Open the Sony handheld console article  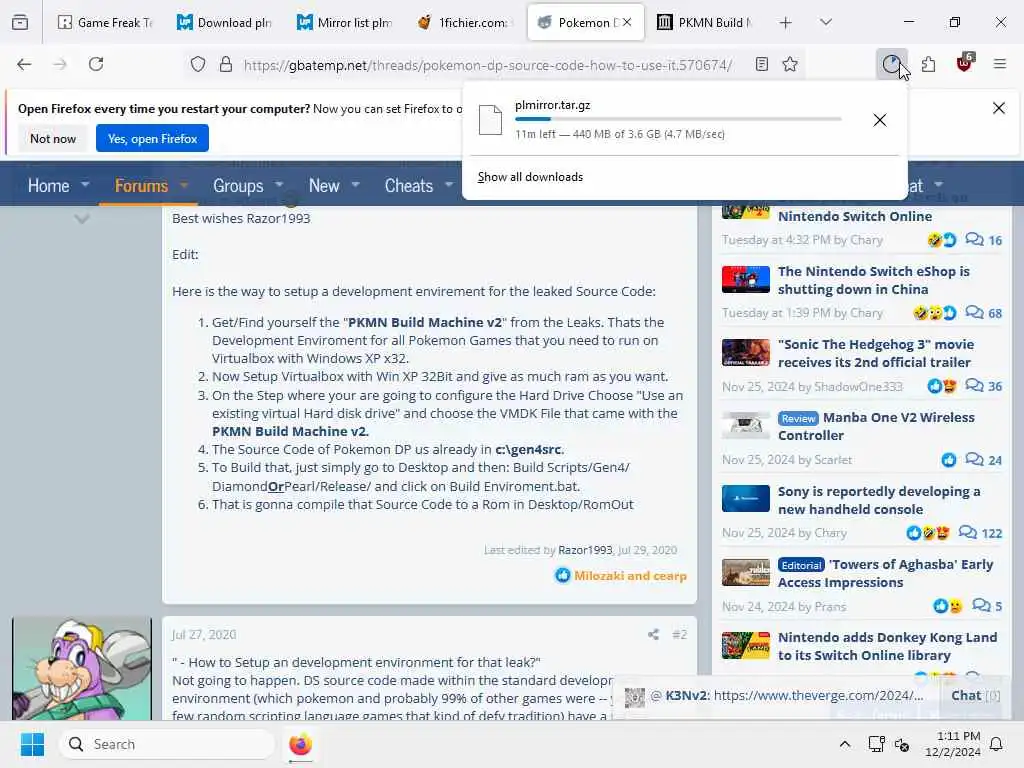coord(878,500)
